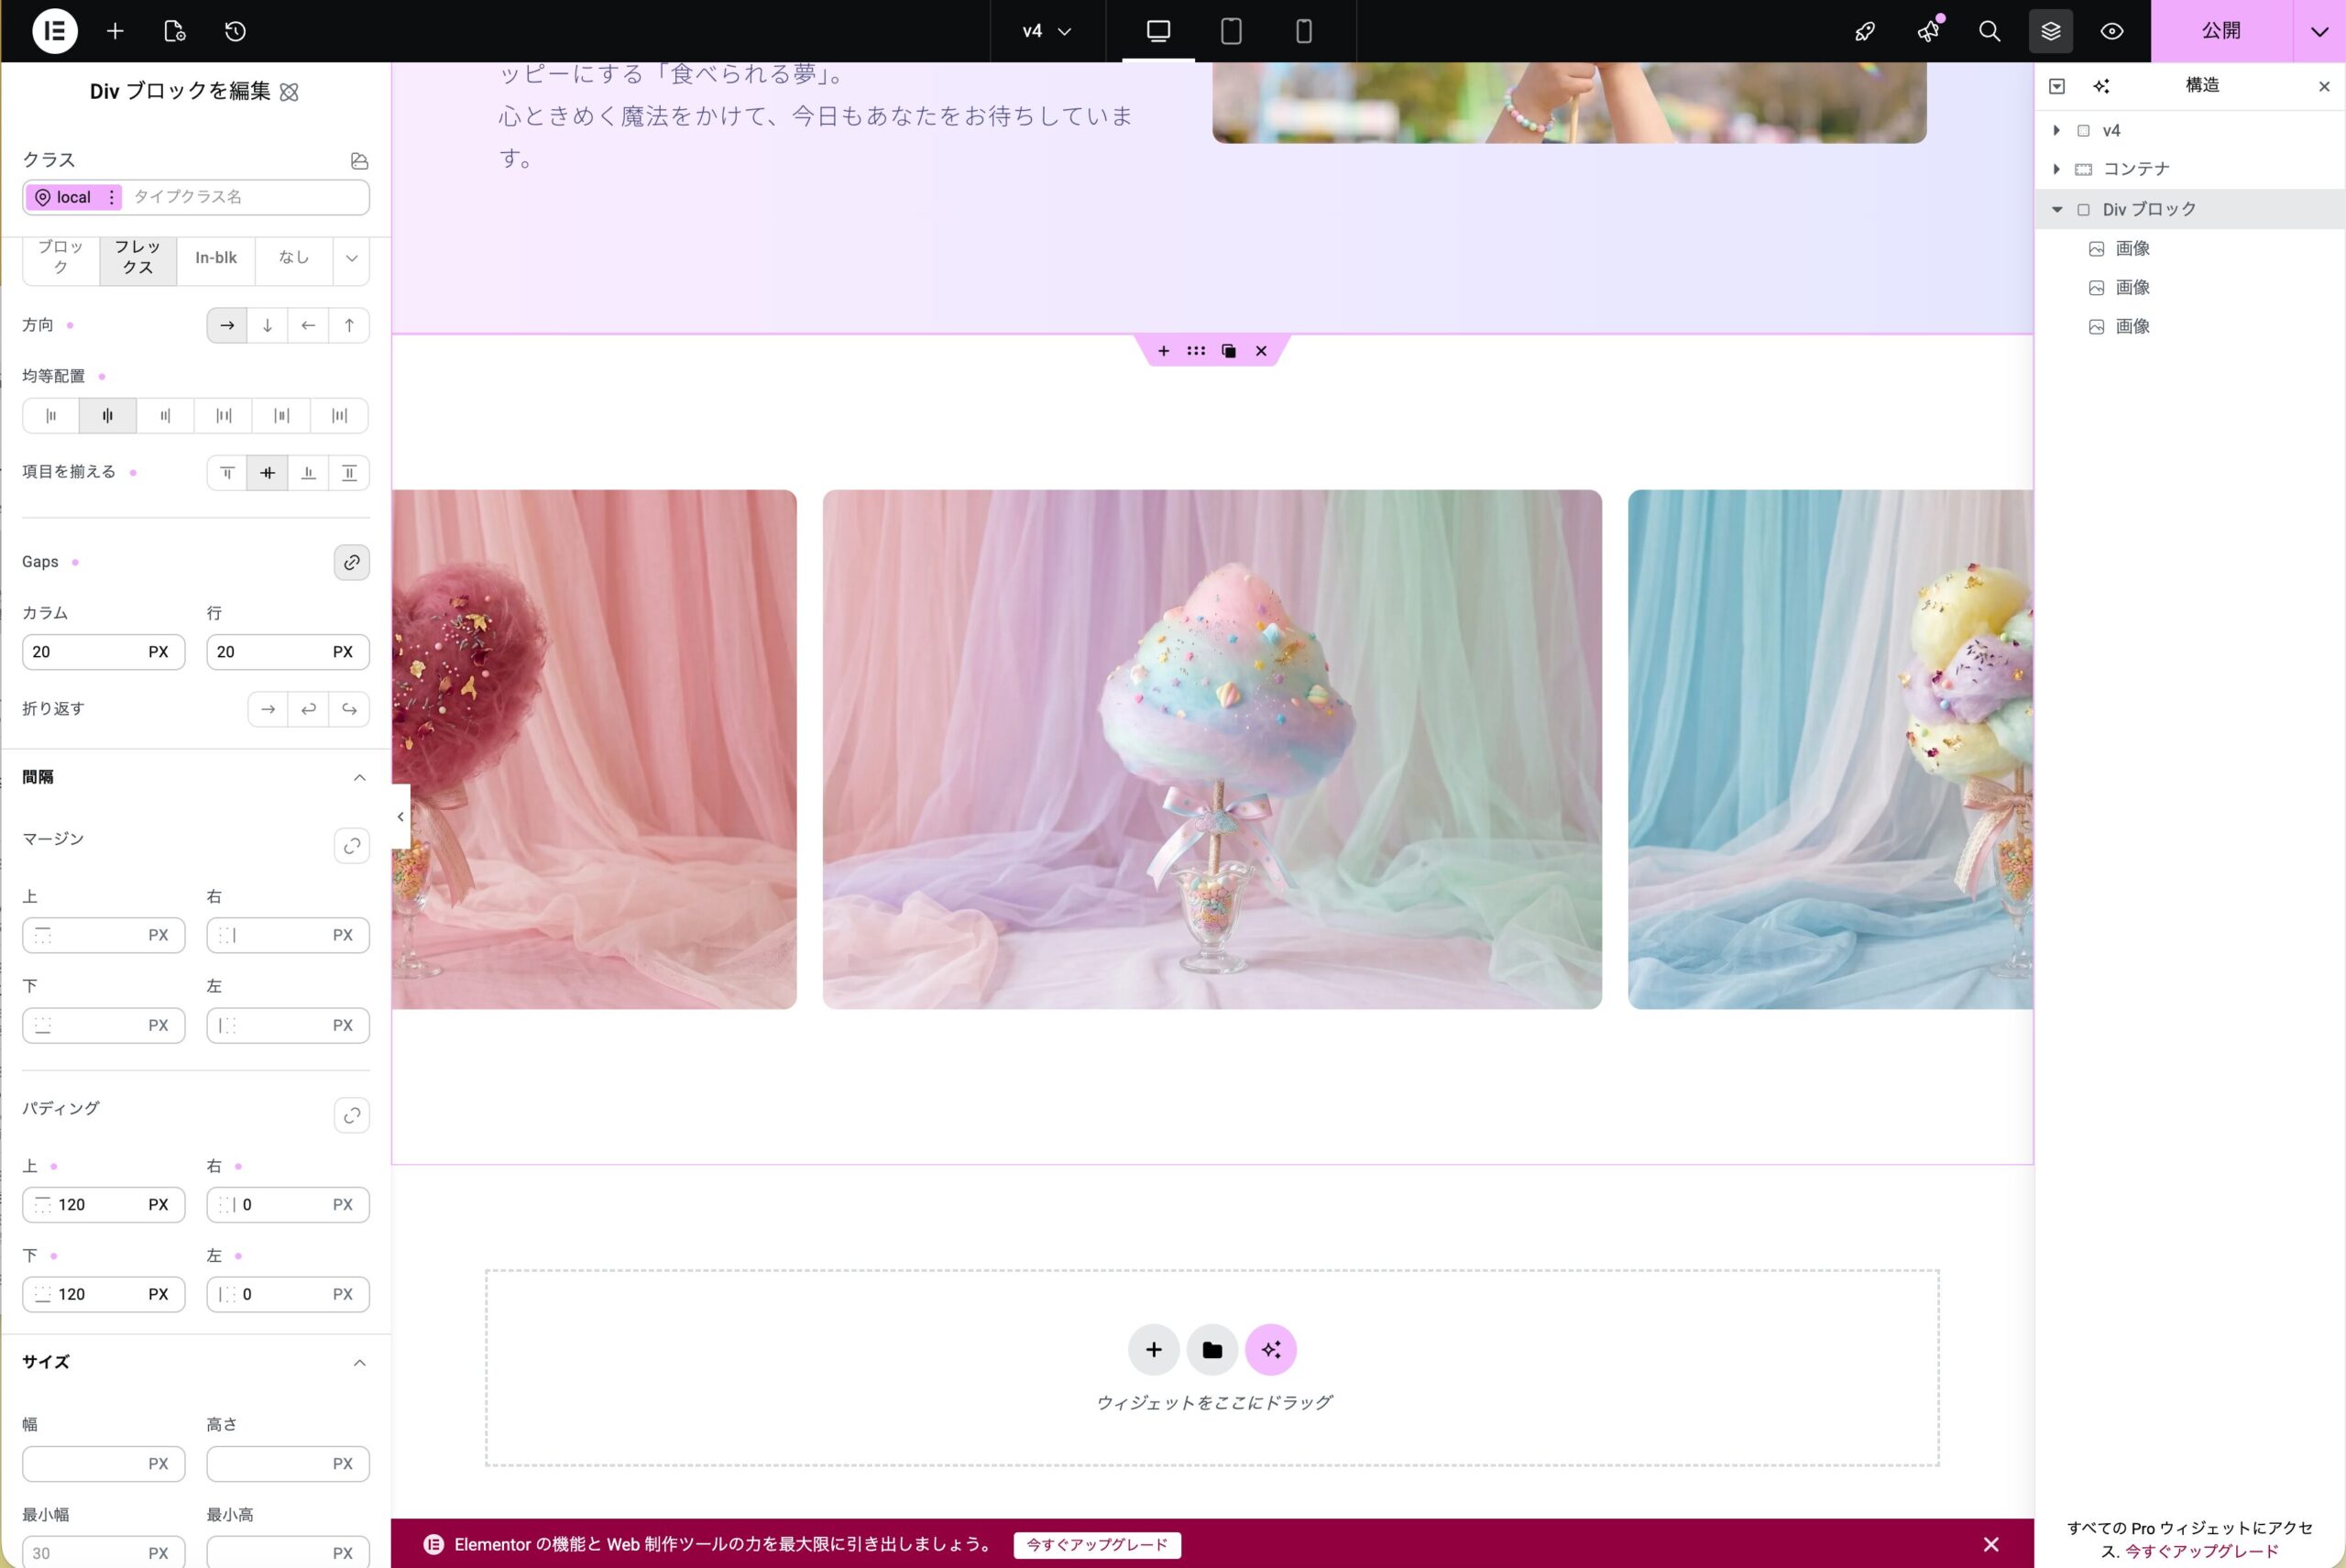
Task: Open the Elementor main menu logo
Action: (x=55, y=31)
